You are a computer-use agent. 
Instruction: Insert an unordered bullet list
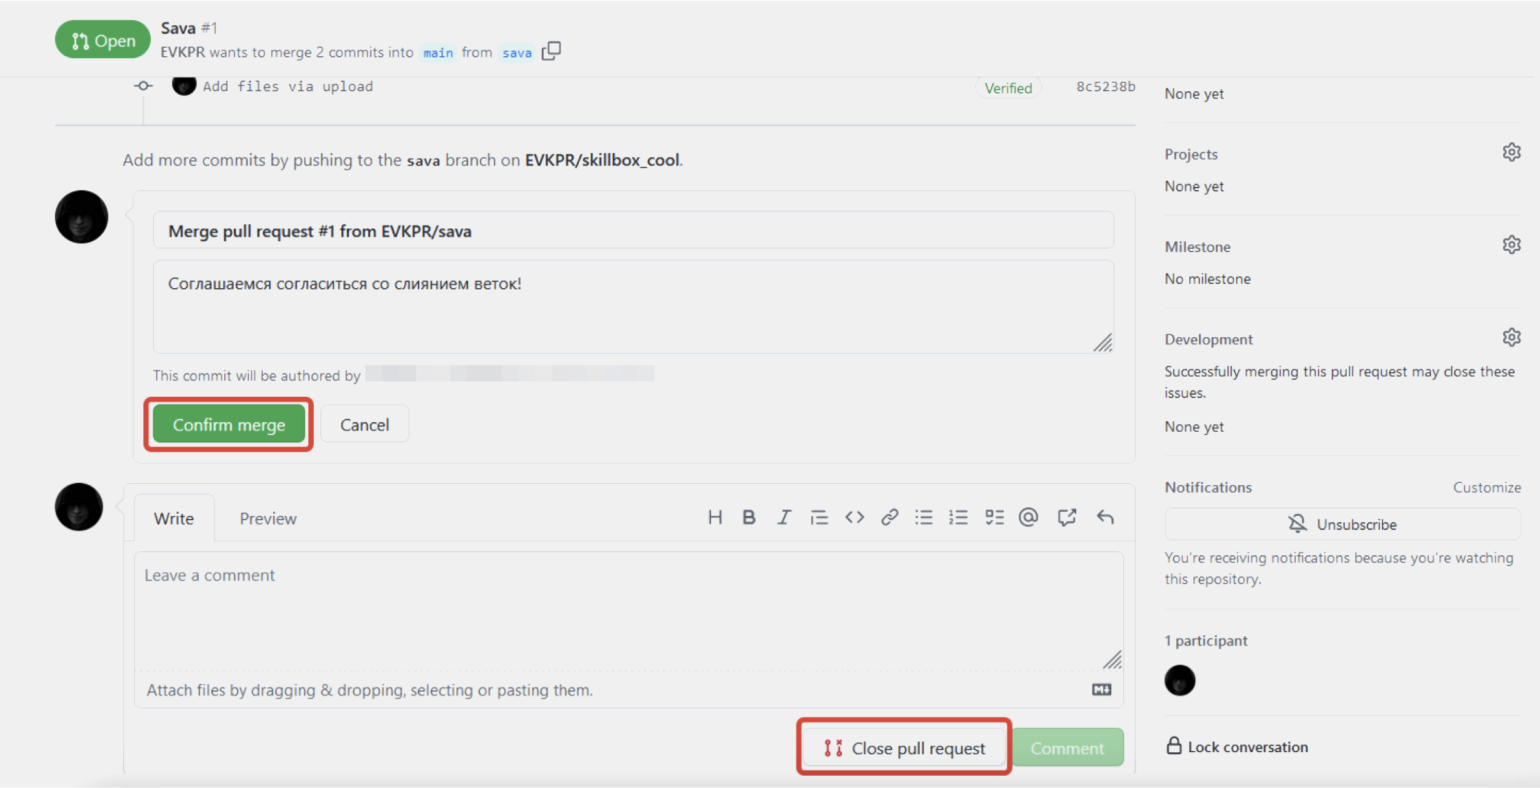coord(924,517)
